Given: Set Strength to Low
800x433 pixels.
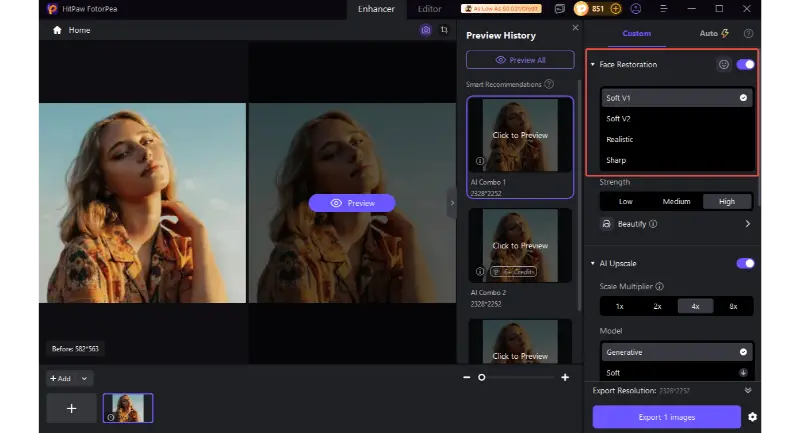Looking at the screenshot, I should 626,201.
